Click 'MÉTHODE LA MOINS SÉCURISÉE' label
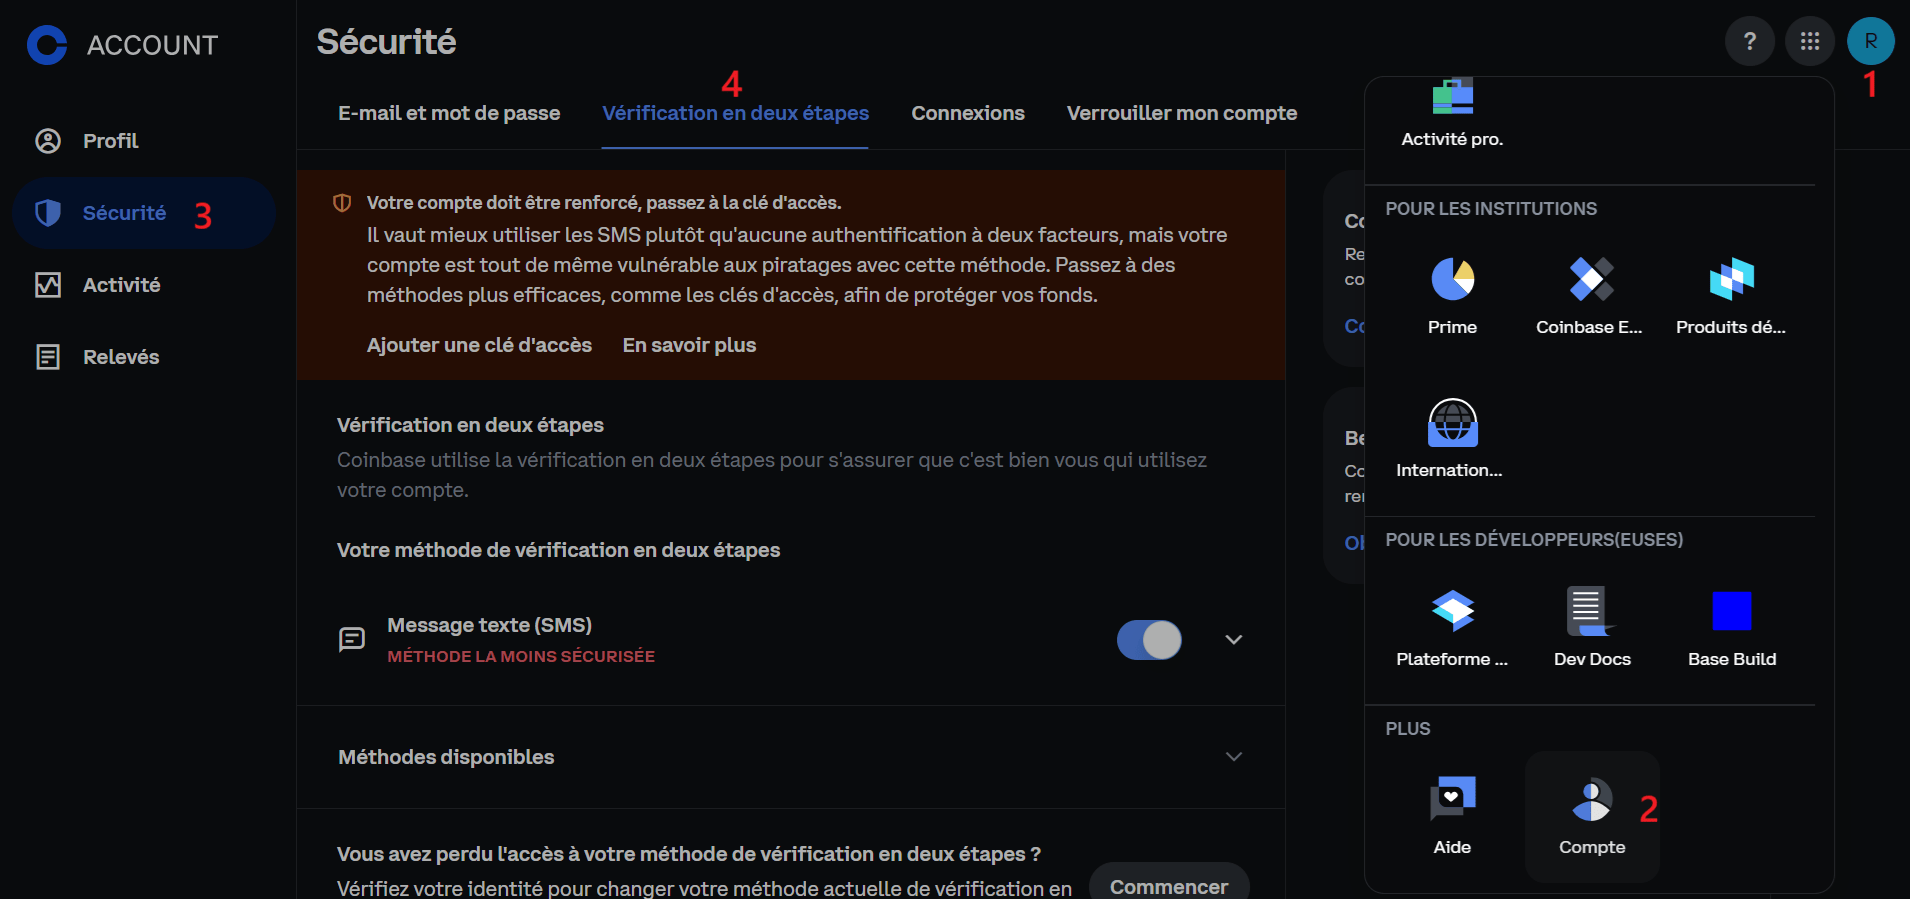 521,656
